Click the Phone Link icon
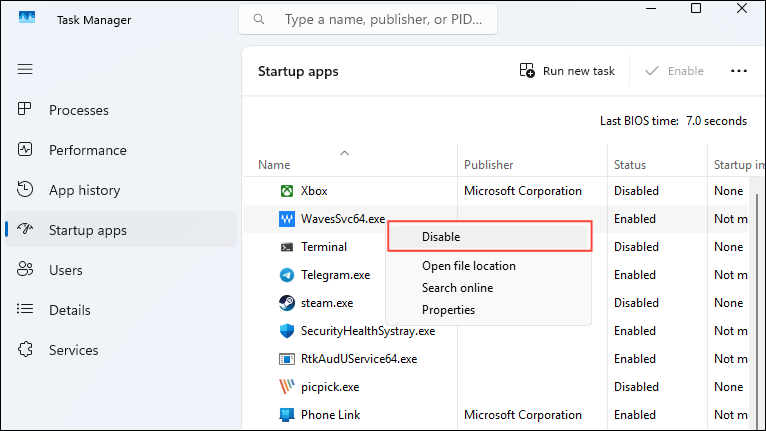This screenshot has width=766, height=431. click(287, 415)
